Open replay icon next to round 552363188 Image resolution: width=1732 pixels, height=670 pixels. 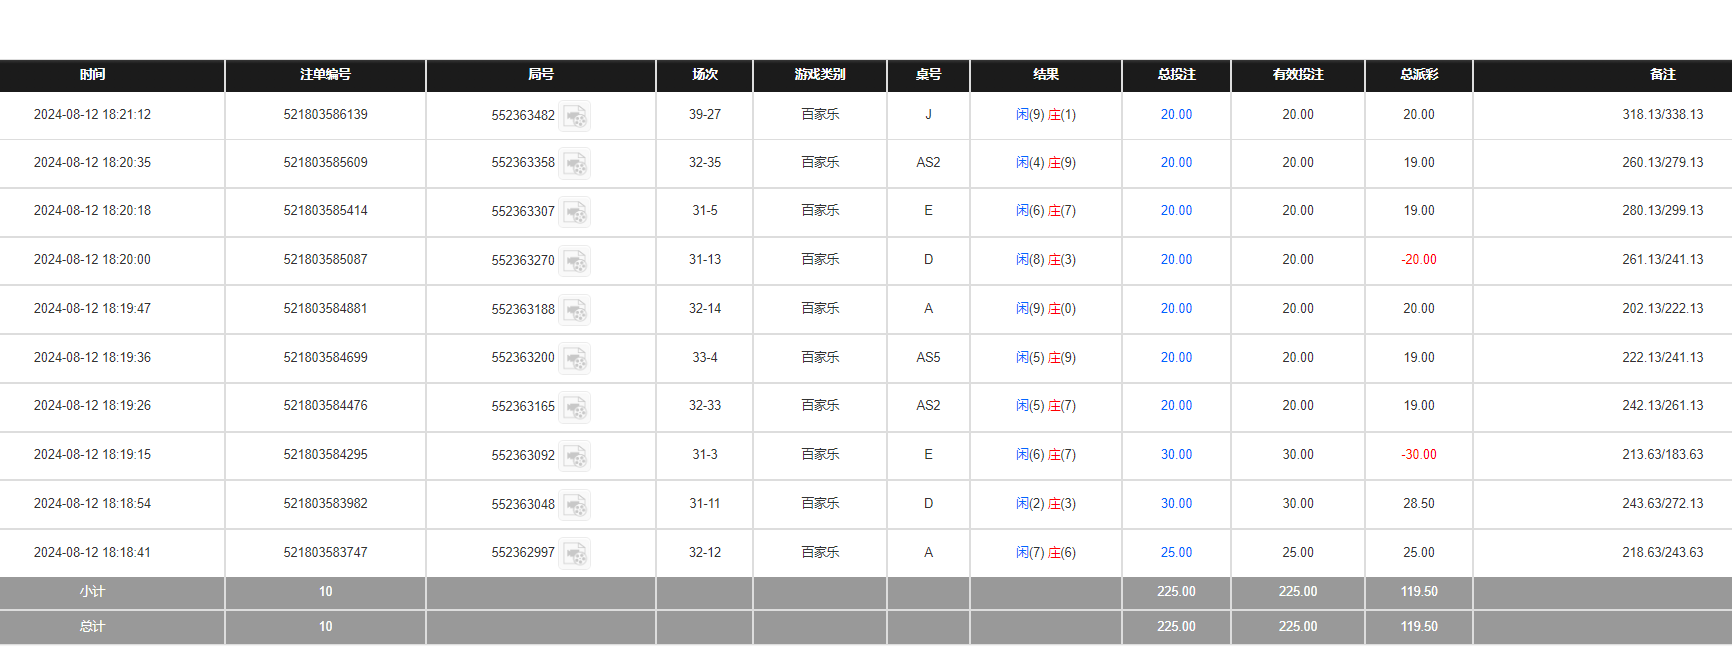[x=575, y=310]
